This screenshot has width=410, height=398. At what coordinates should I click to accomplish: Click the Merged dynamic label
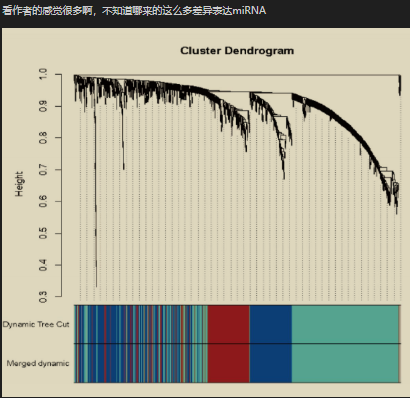coord(38,363)
